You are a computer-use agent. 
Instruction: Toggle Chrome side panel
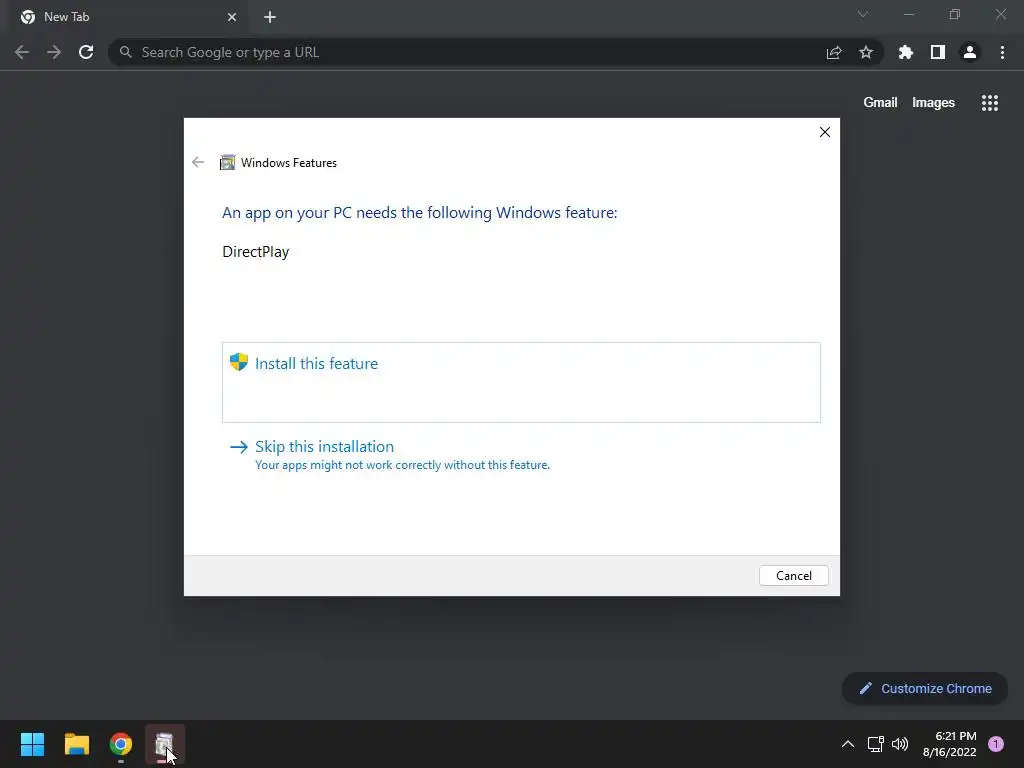(x=938, y=52)
